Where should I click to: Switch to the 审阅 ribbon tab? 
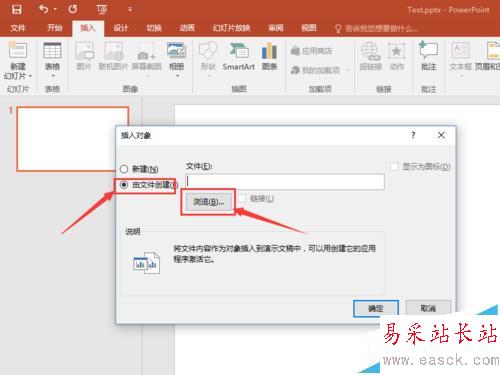276,28
